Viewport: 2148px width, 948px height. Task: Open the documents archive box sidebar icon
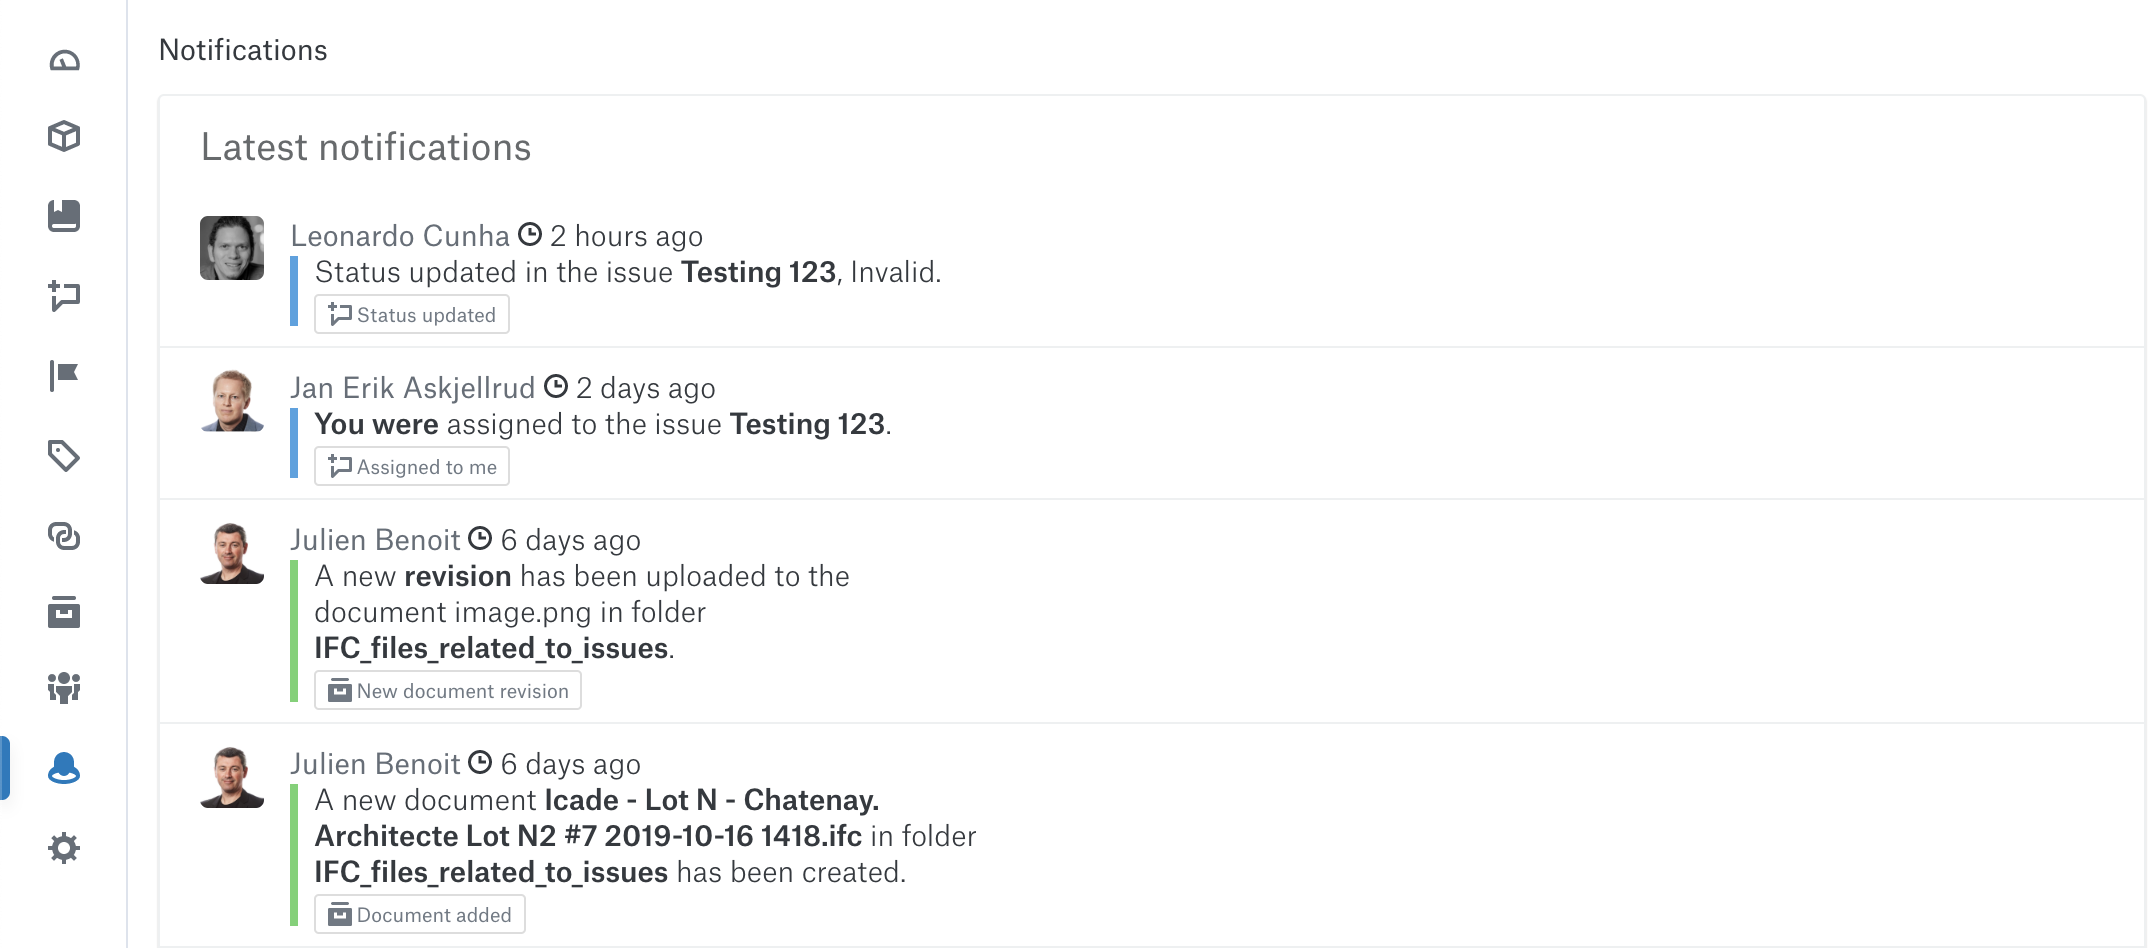tap(64, 612)
